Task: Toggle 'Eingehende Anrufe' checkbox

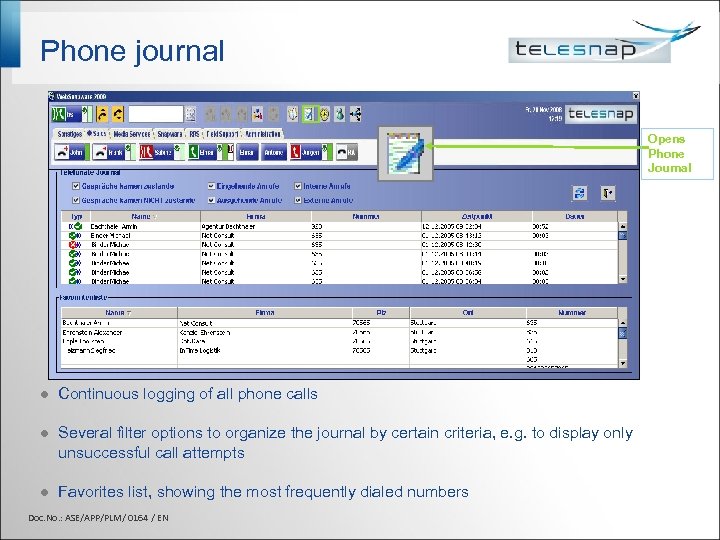Action: coord(211,186)
